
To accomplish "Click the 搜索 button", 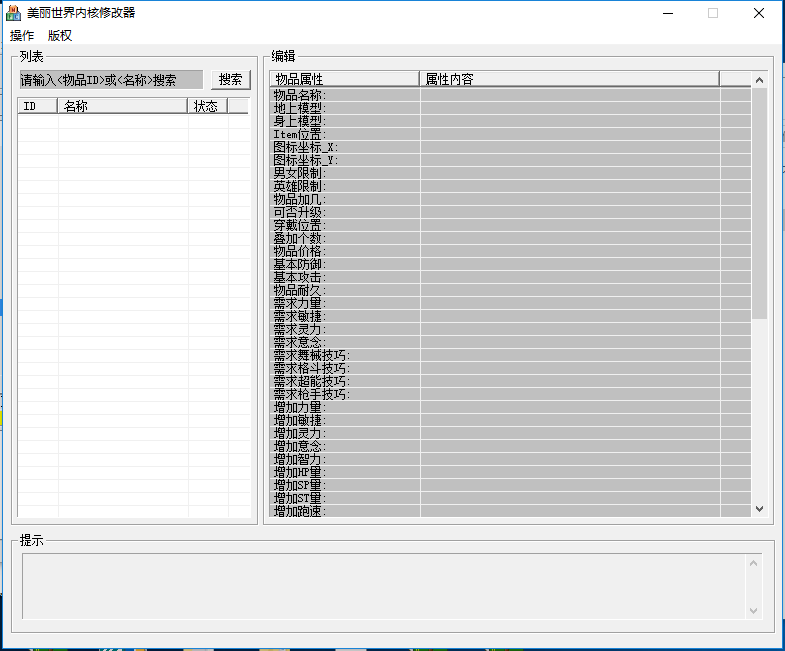I will tap(230, 80).
